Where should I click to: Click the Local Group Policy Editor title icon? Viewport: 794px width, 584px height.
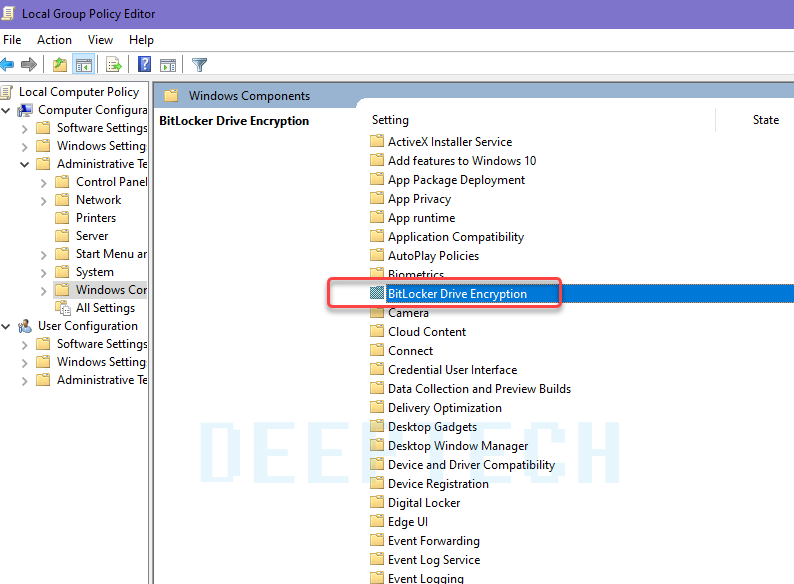[8, 13]
